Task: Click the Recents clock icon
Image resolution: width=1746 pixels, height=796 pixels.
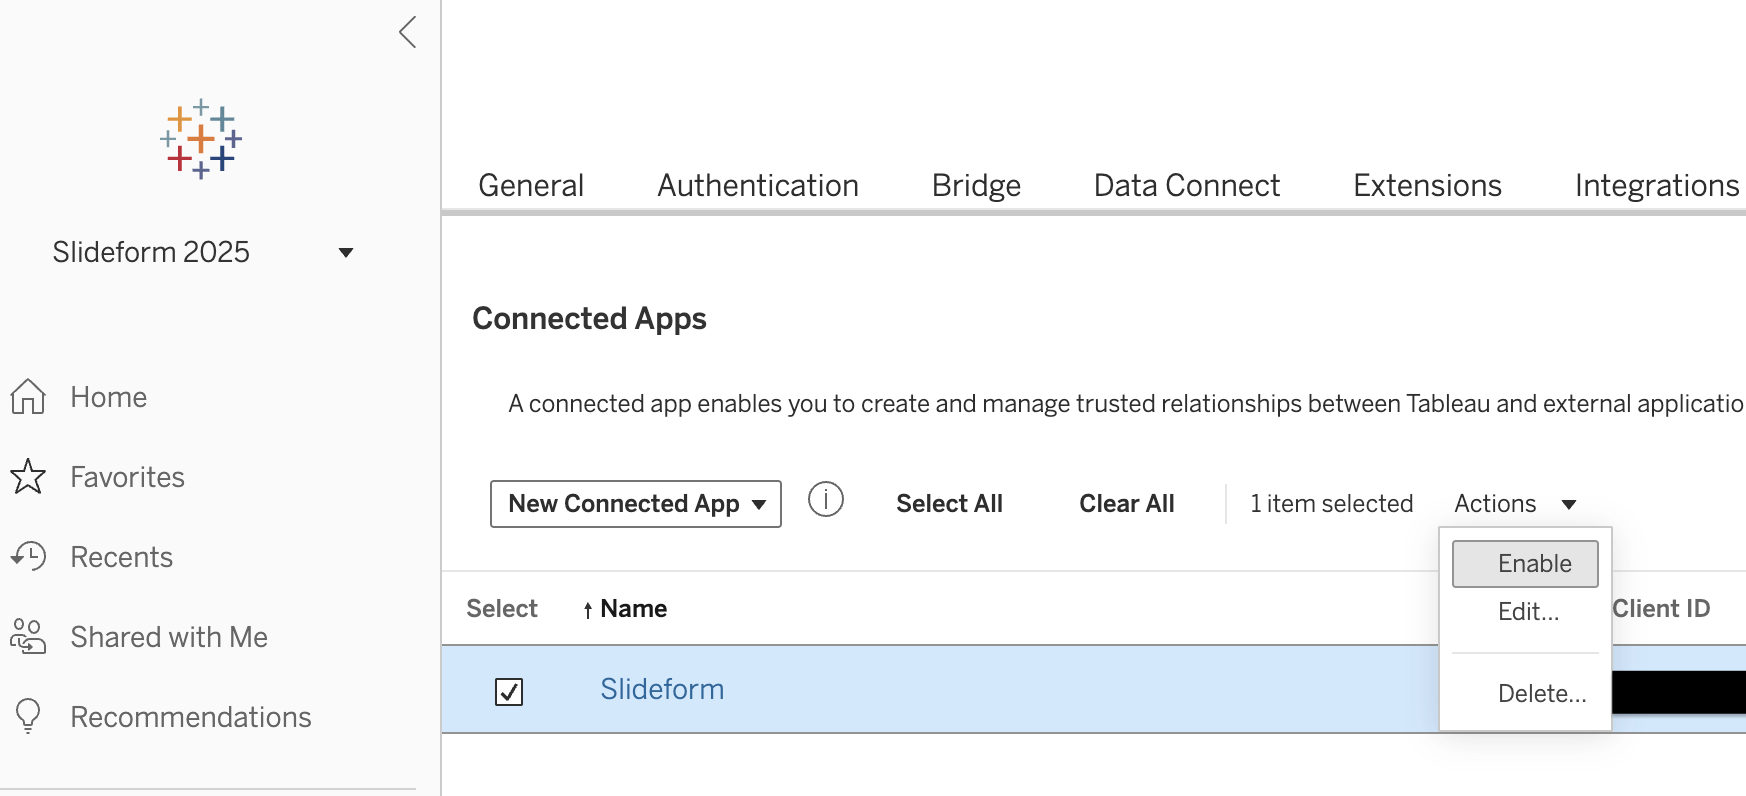Action: point(28,557)
